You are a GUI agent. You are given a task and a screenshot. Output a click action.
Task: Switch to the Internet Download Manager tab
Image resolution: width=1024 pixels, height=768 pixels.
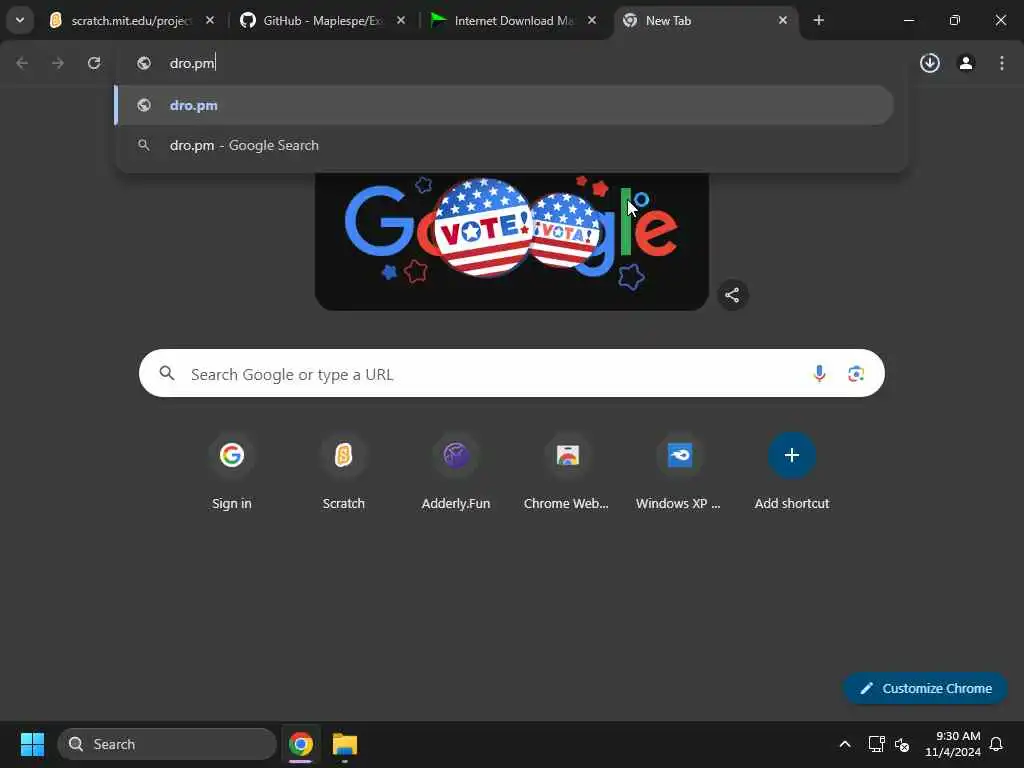[x=513, y=21]
